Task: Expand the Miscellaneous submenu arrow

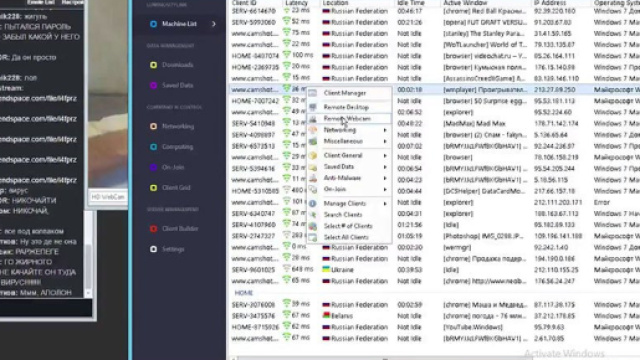Action: point(385,141)
